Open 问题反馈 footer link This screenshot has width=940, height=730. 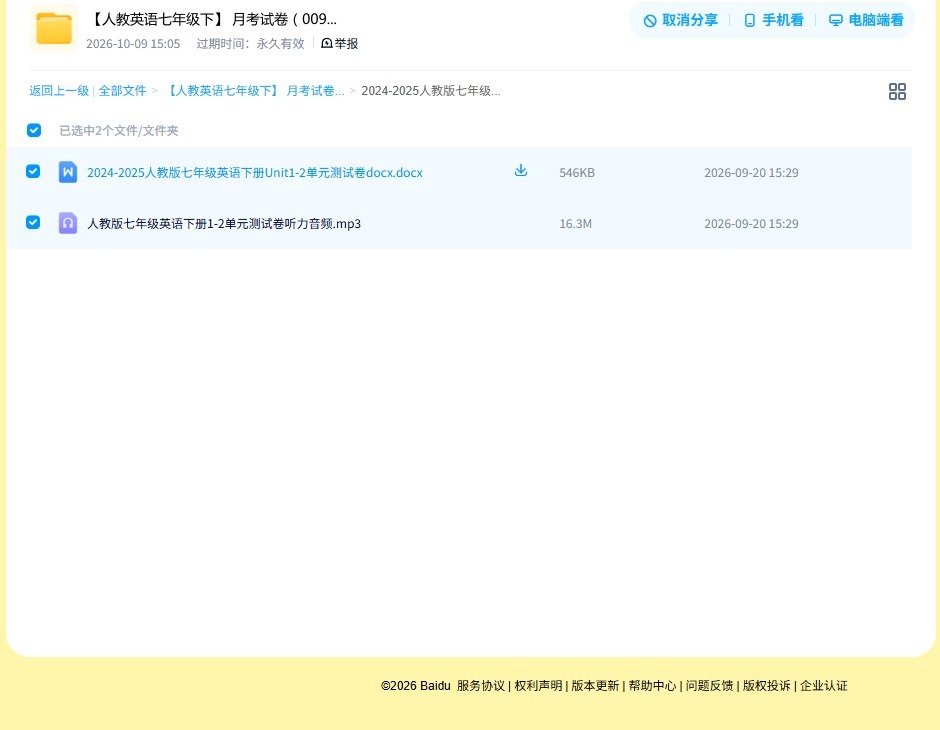click(x=709, y=686)
